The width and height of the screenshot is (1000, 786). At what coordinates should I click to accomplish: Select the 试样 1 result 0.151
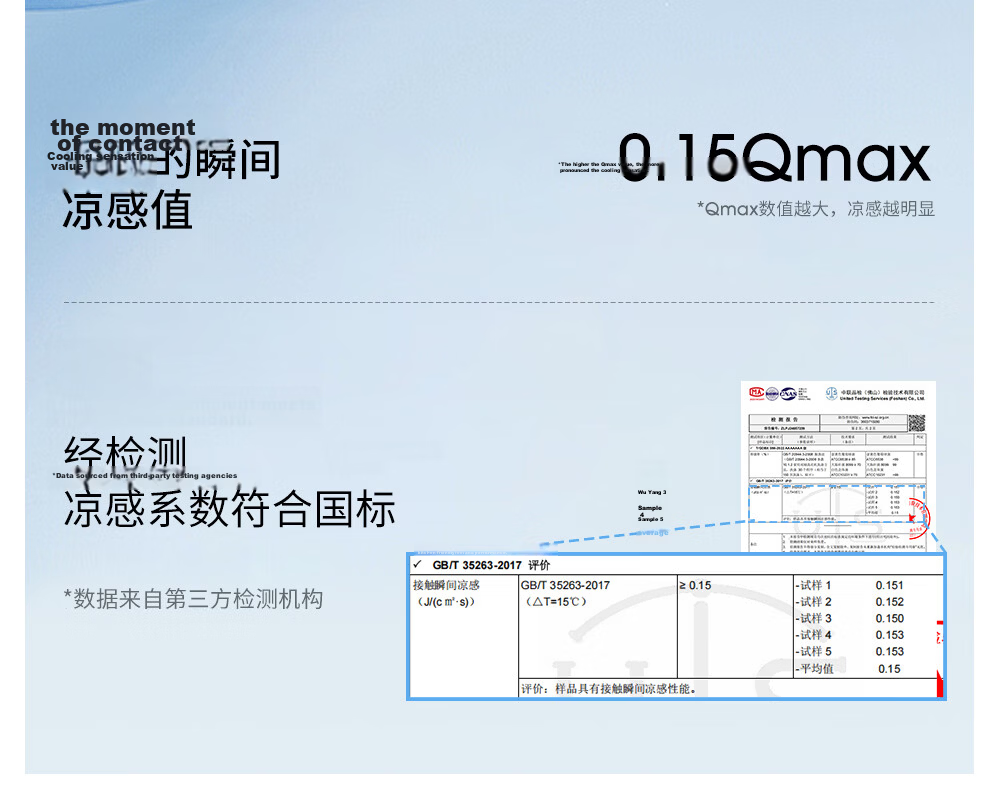click(889, 585)
